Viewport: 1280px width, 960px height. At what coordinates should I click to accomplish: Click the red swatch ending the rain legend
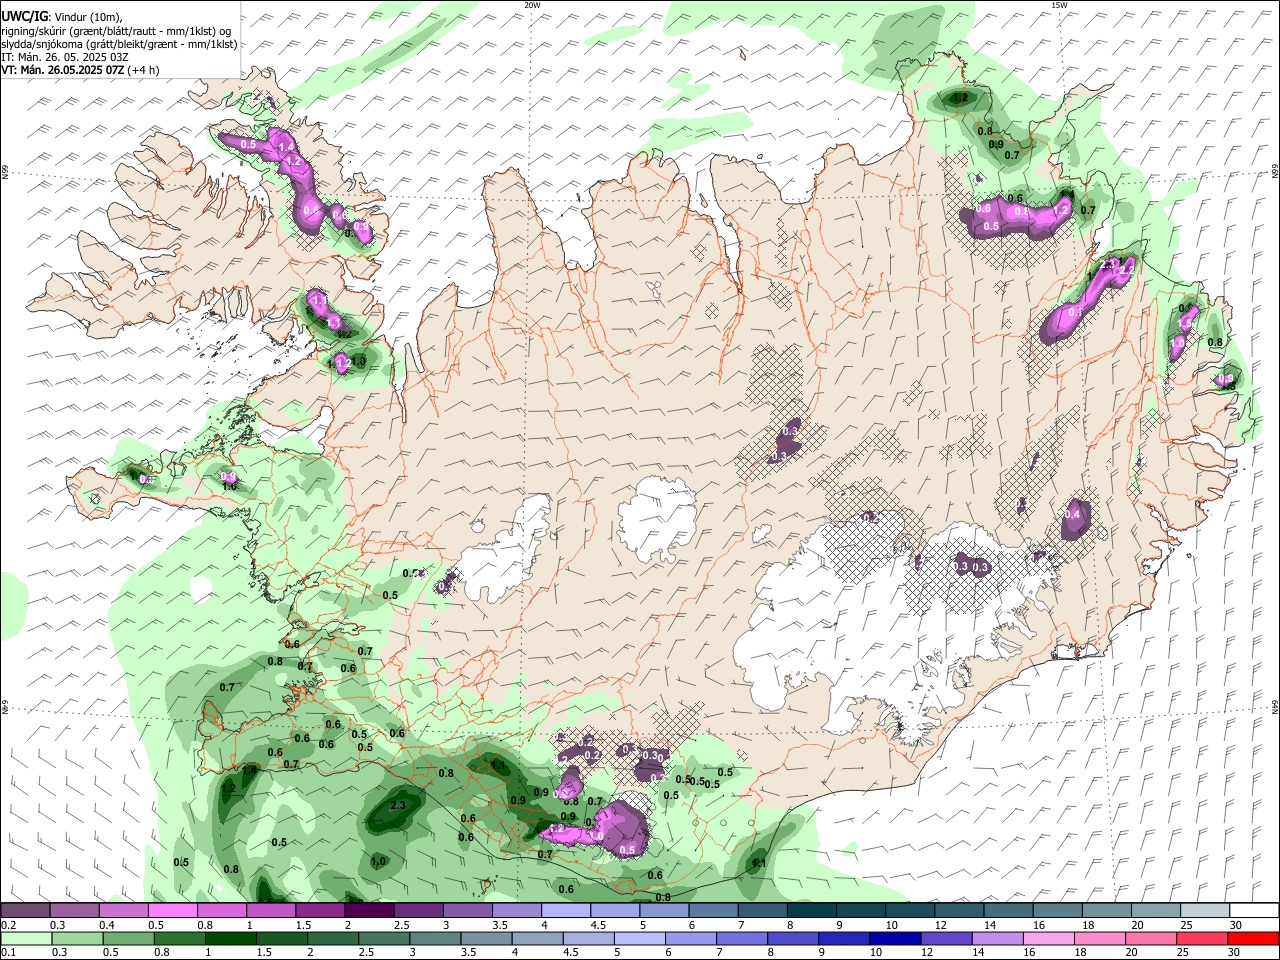[1254, 938]
